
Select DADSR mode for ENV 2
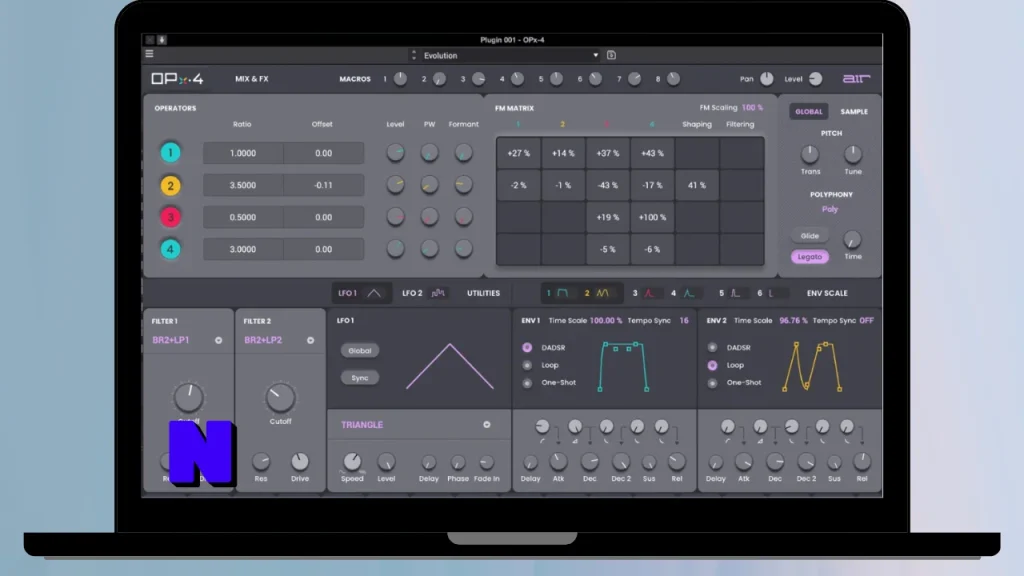[x=712, y=347]
